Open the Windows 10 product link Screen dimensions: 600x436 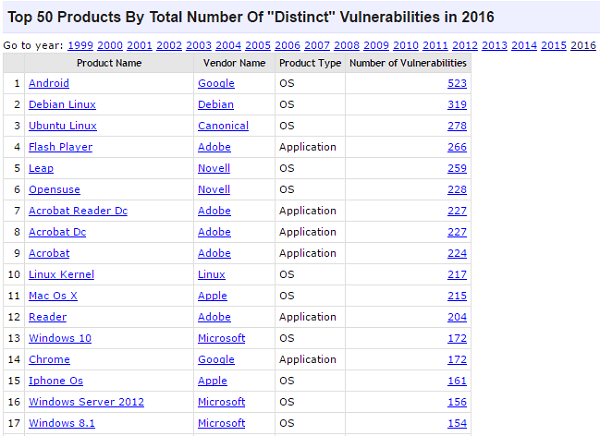pyautogui.click(x=60, y=338)
